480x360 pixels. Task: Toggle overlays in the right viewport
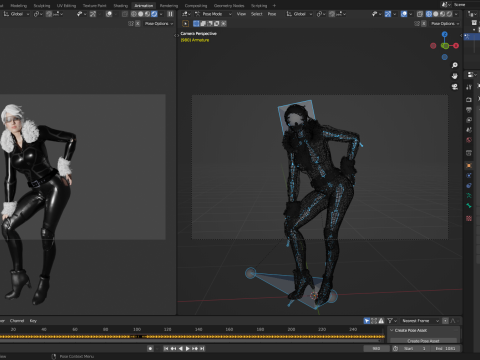click(404, 14)
